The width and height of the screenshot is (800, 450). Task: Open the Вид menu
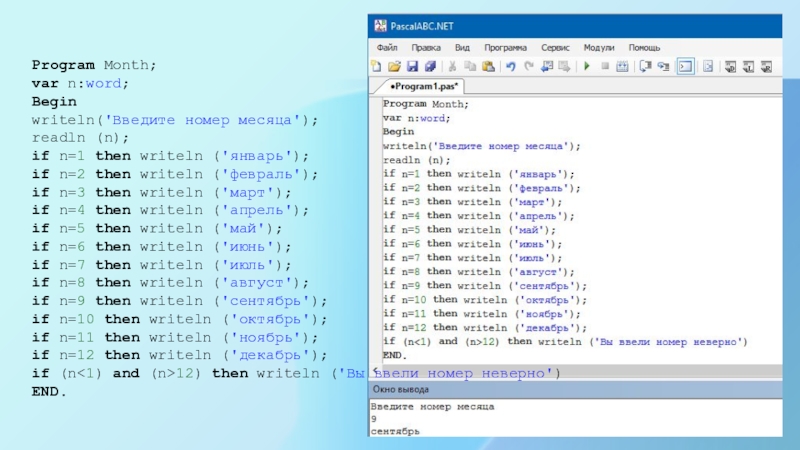462,47
